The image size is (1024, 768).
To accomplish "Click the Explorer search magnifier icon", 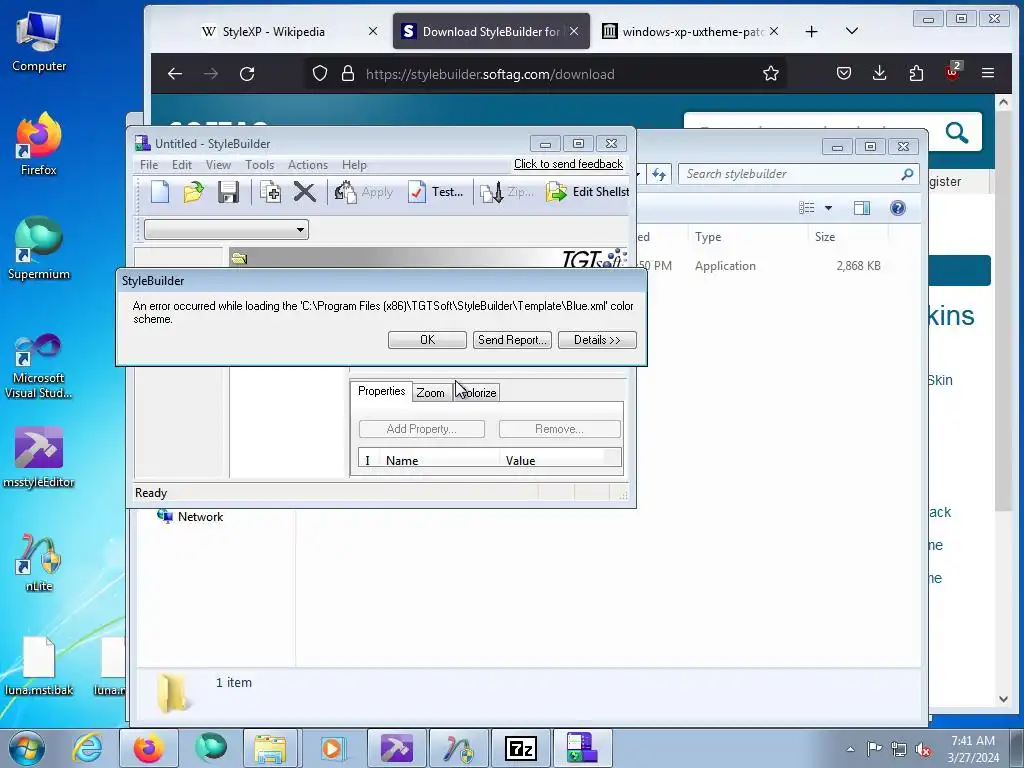I will (907, 174).
